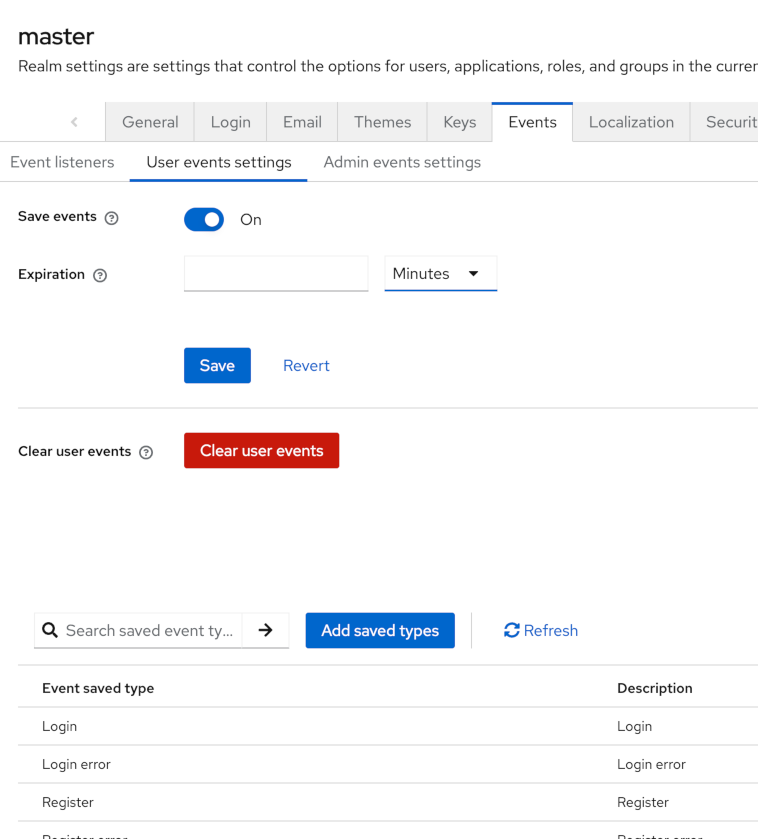Viewport: 758px width, 839px height.
Task: Select the Events tab
Action: pyautogui.click(x=532, y=122)
